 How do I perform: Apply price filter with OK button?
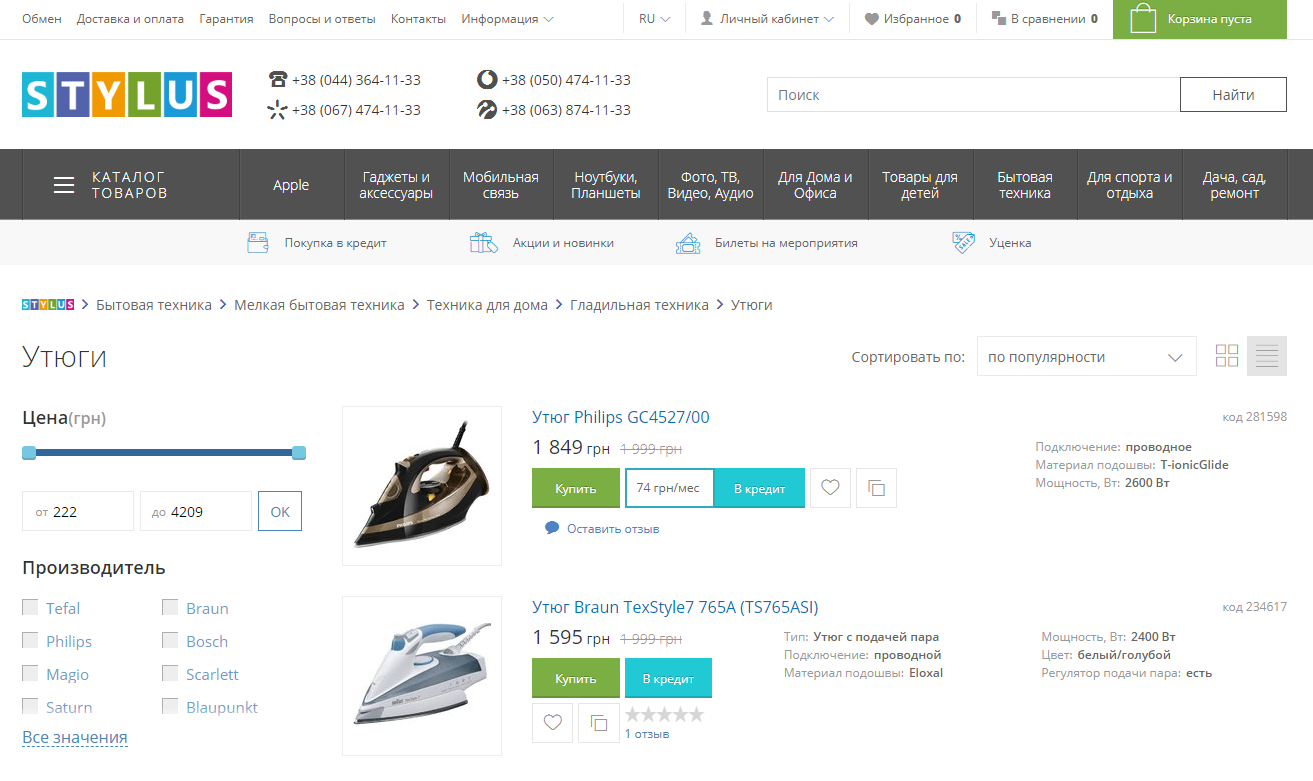(280, 511)
